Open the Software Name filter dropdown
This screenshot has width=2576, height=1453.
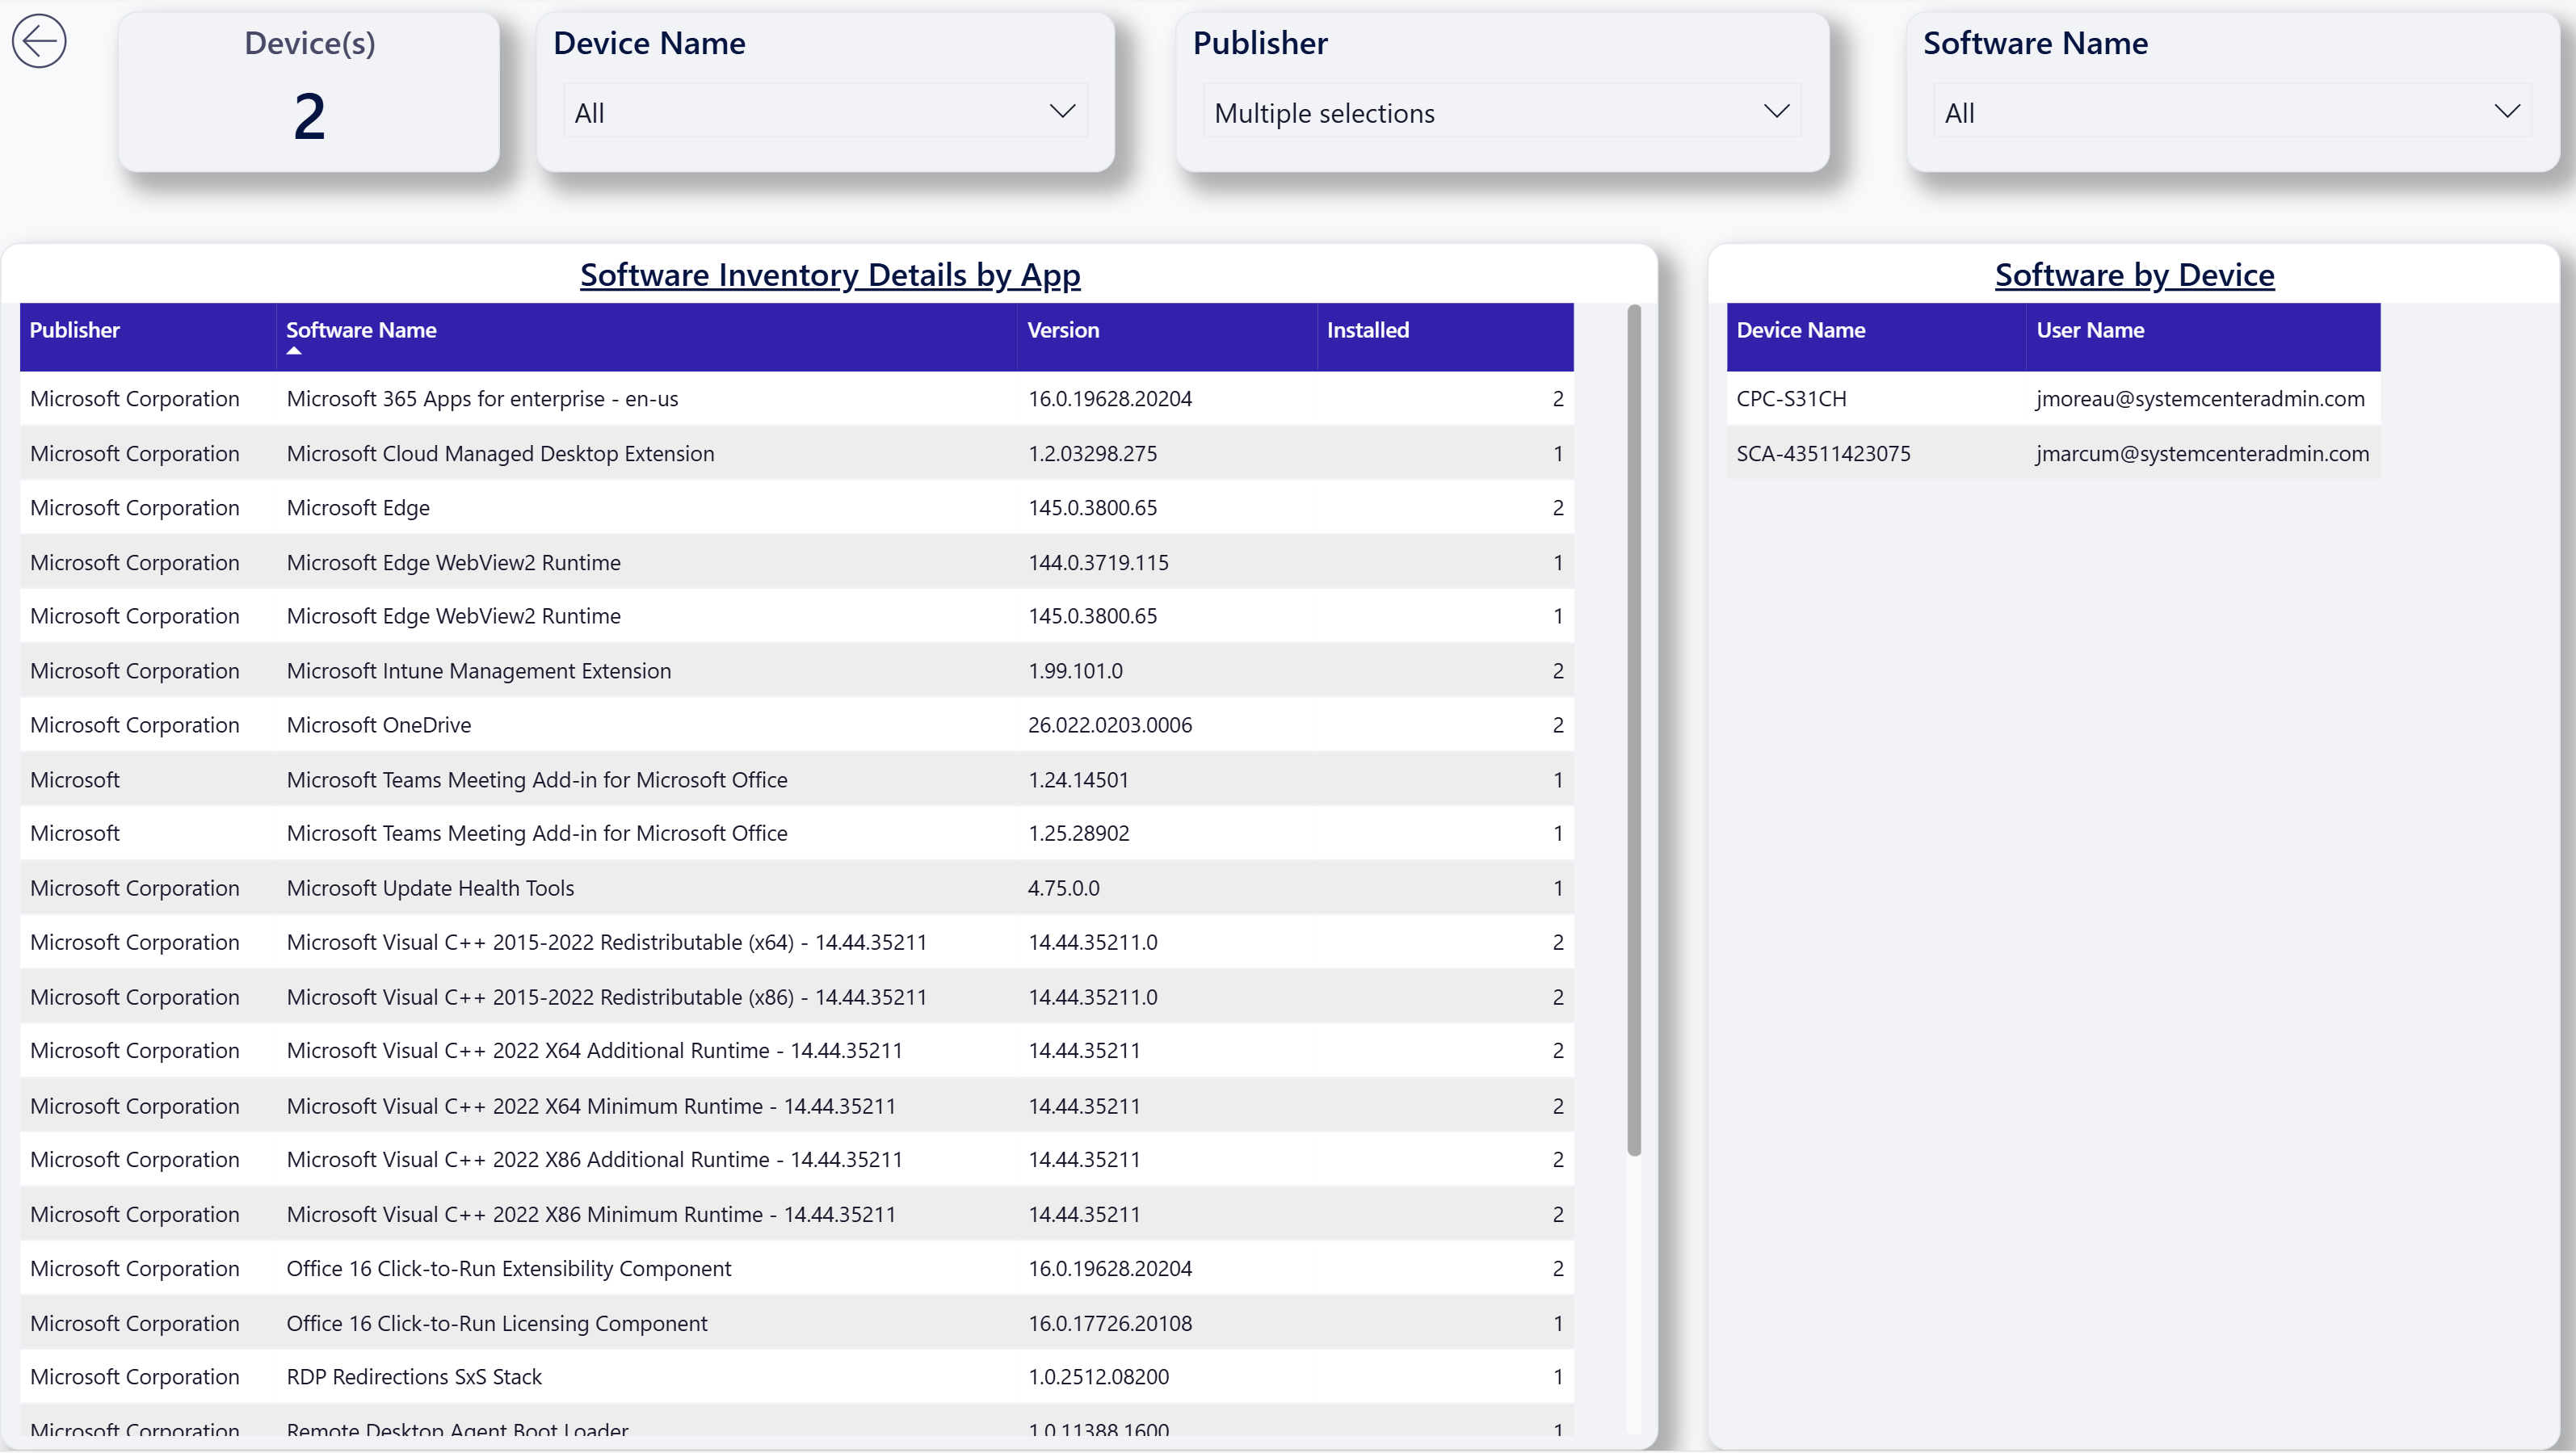point(2232,112)
